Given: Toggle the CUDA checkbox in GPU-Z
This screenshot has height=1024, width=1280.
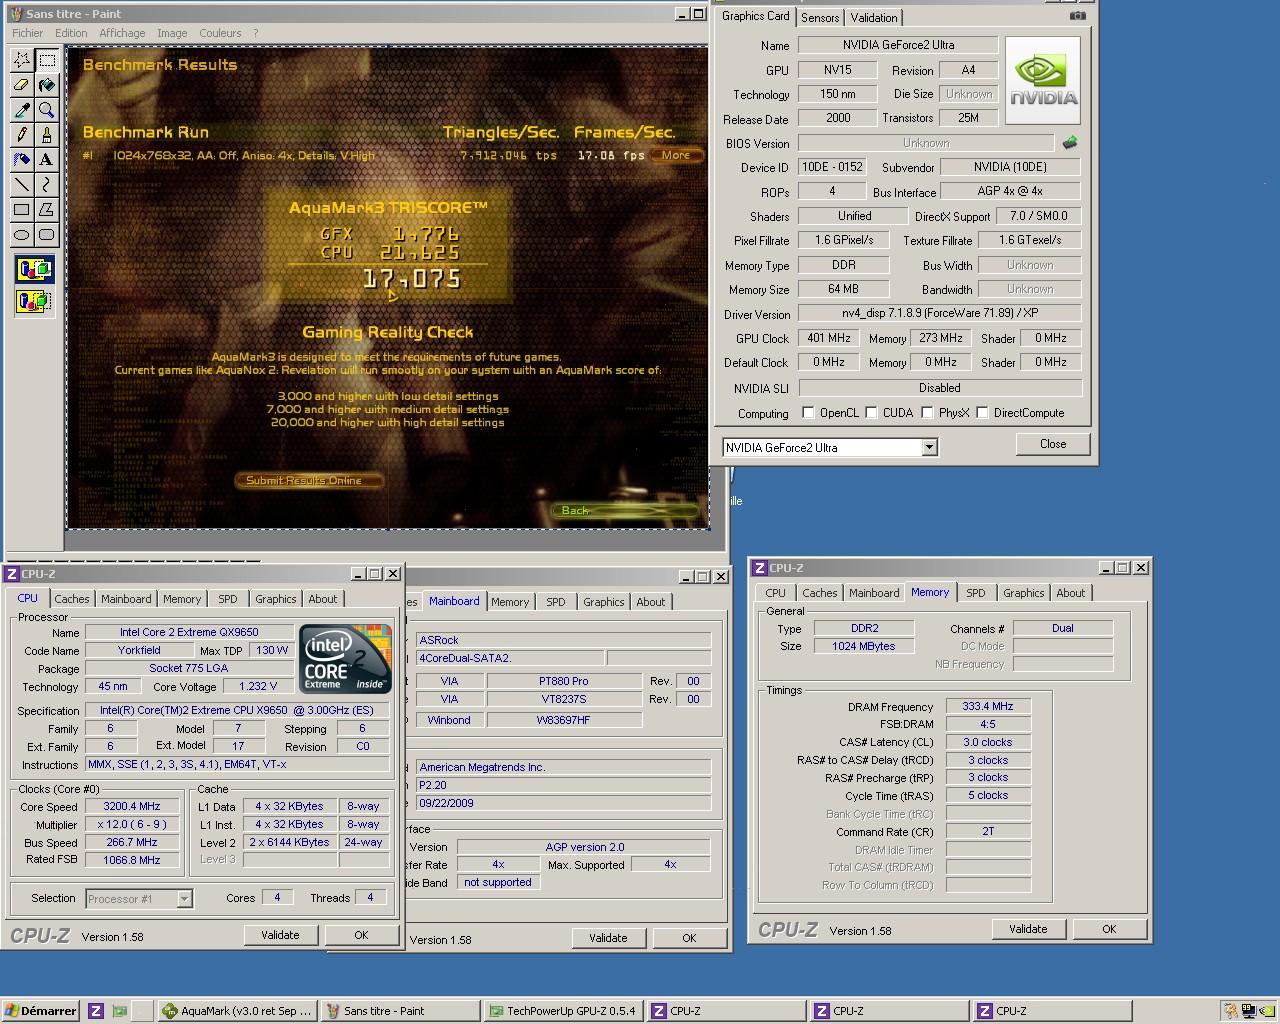Looking at the screenshot, I should (x=871, y=413).
